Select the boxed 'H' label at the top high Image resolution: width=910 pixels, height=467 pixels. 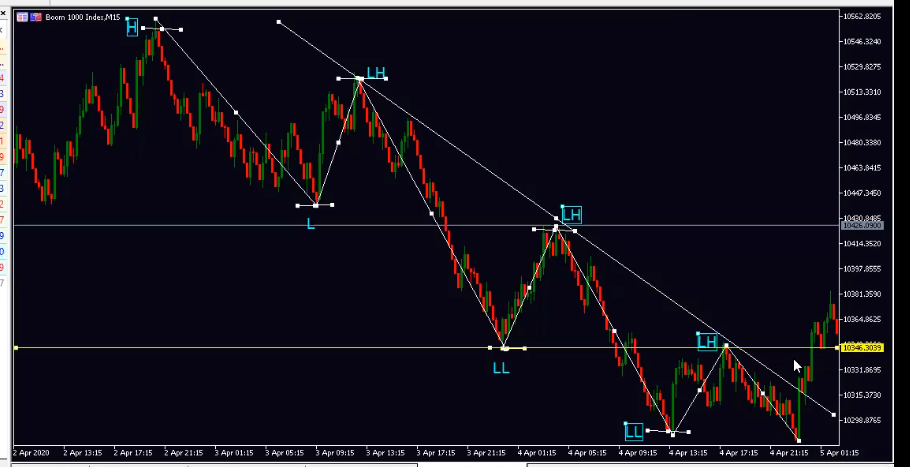[x=132, y=27]
